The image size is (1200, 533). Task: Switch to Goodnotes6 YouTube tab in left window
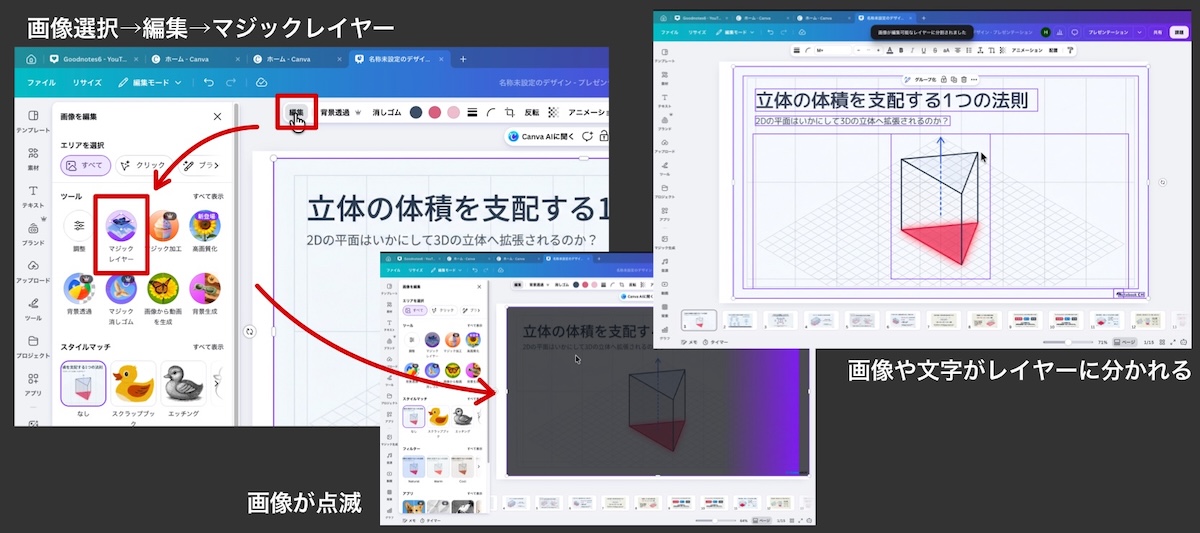pos(96,59)
